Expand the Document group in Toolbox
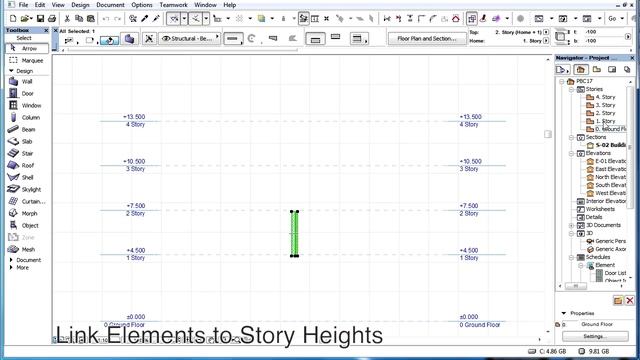The image size is (640, 360). [11, 260]
